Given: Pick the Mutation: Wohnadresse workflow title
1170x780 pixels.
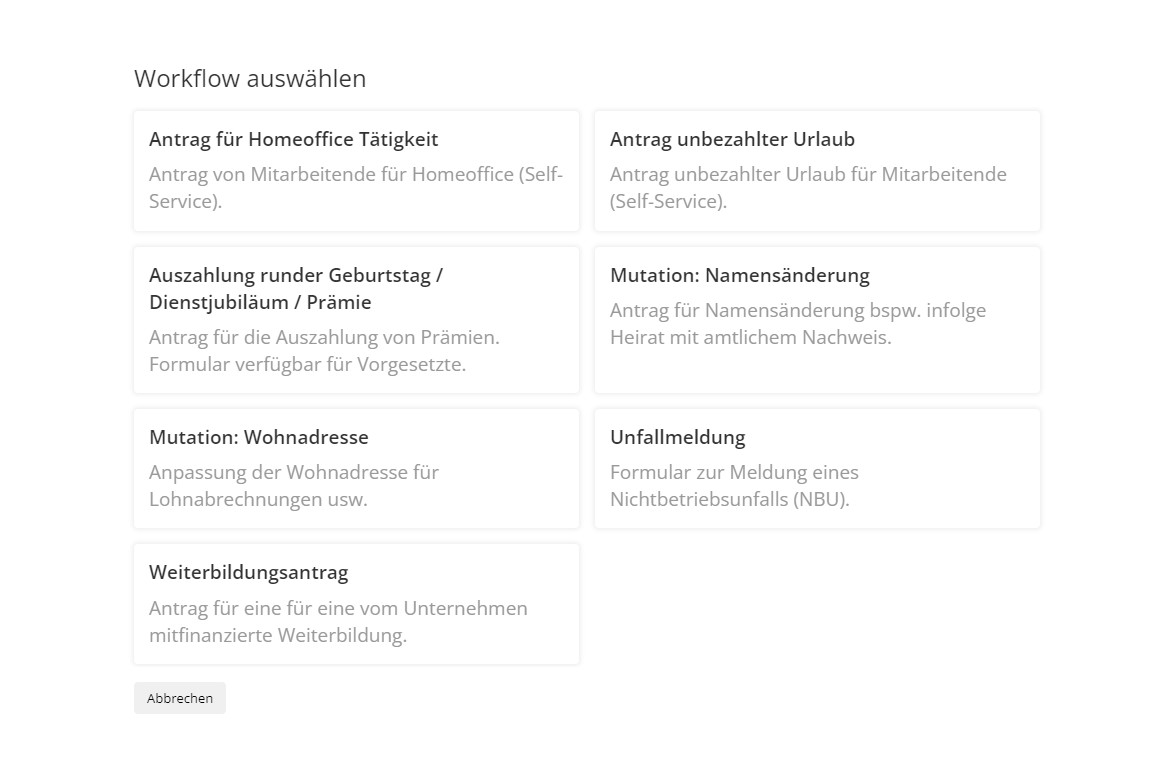Looking at the screenshot, I should coord(258,438).
